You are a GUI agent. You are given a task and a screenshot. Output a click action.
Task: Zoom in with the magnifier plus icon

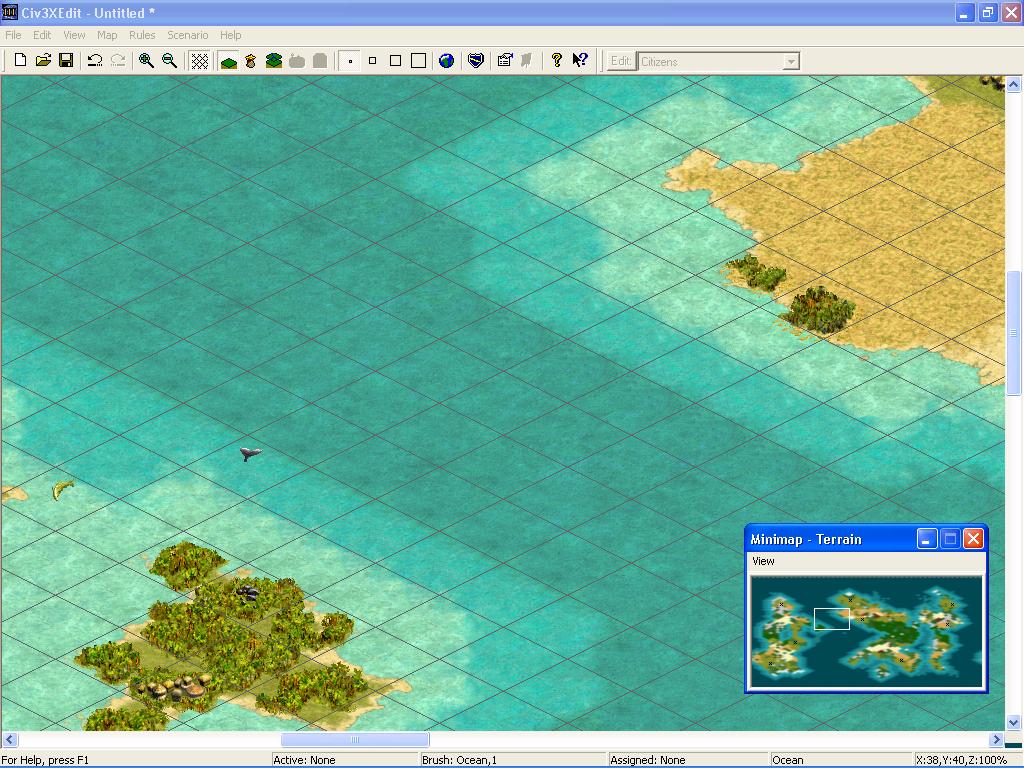click(146, 61)
